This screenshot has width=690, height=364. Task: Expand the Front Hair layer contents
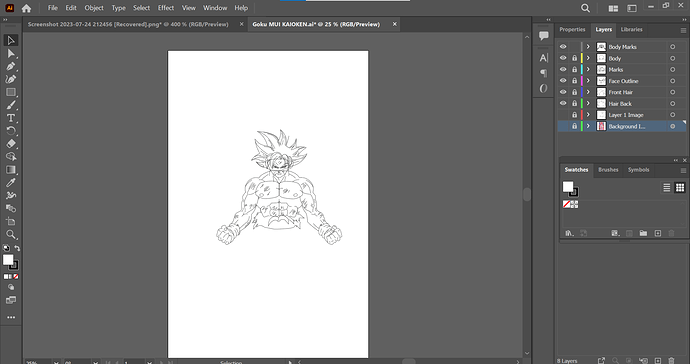click(x=588, y=92)
